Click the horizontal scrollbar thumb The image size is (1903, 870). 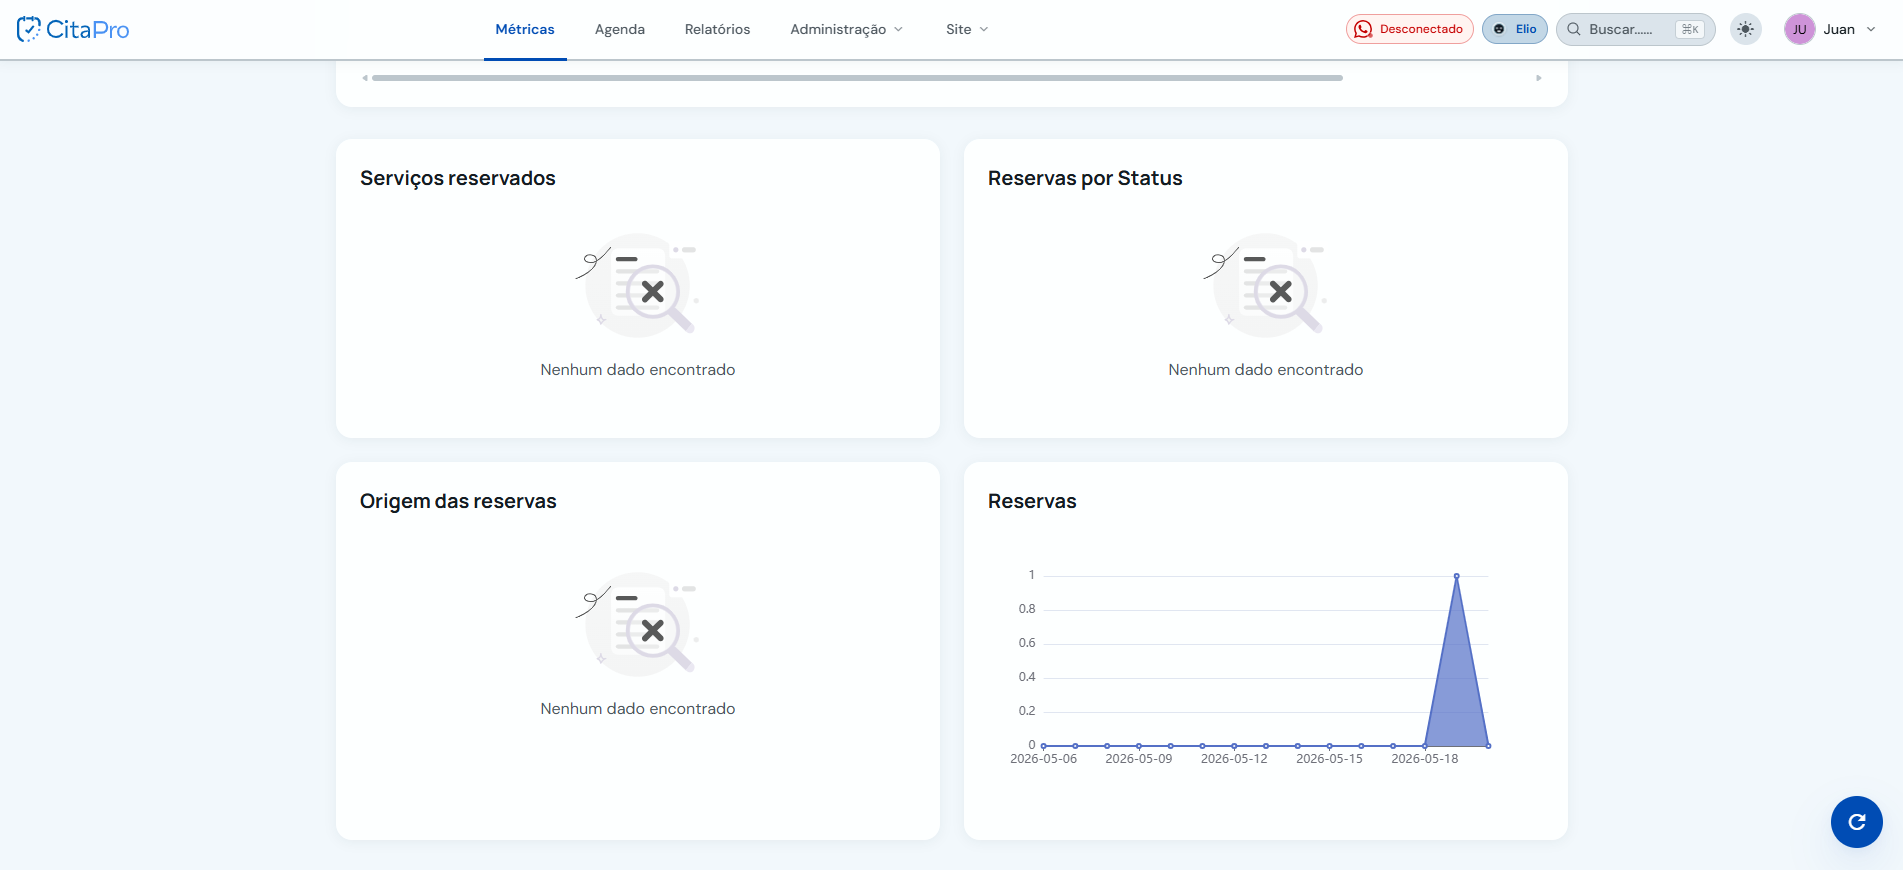[857, 77]
